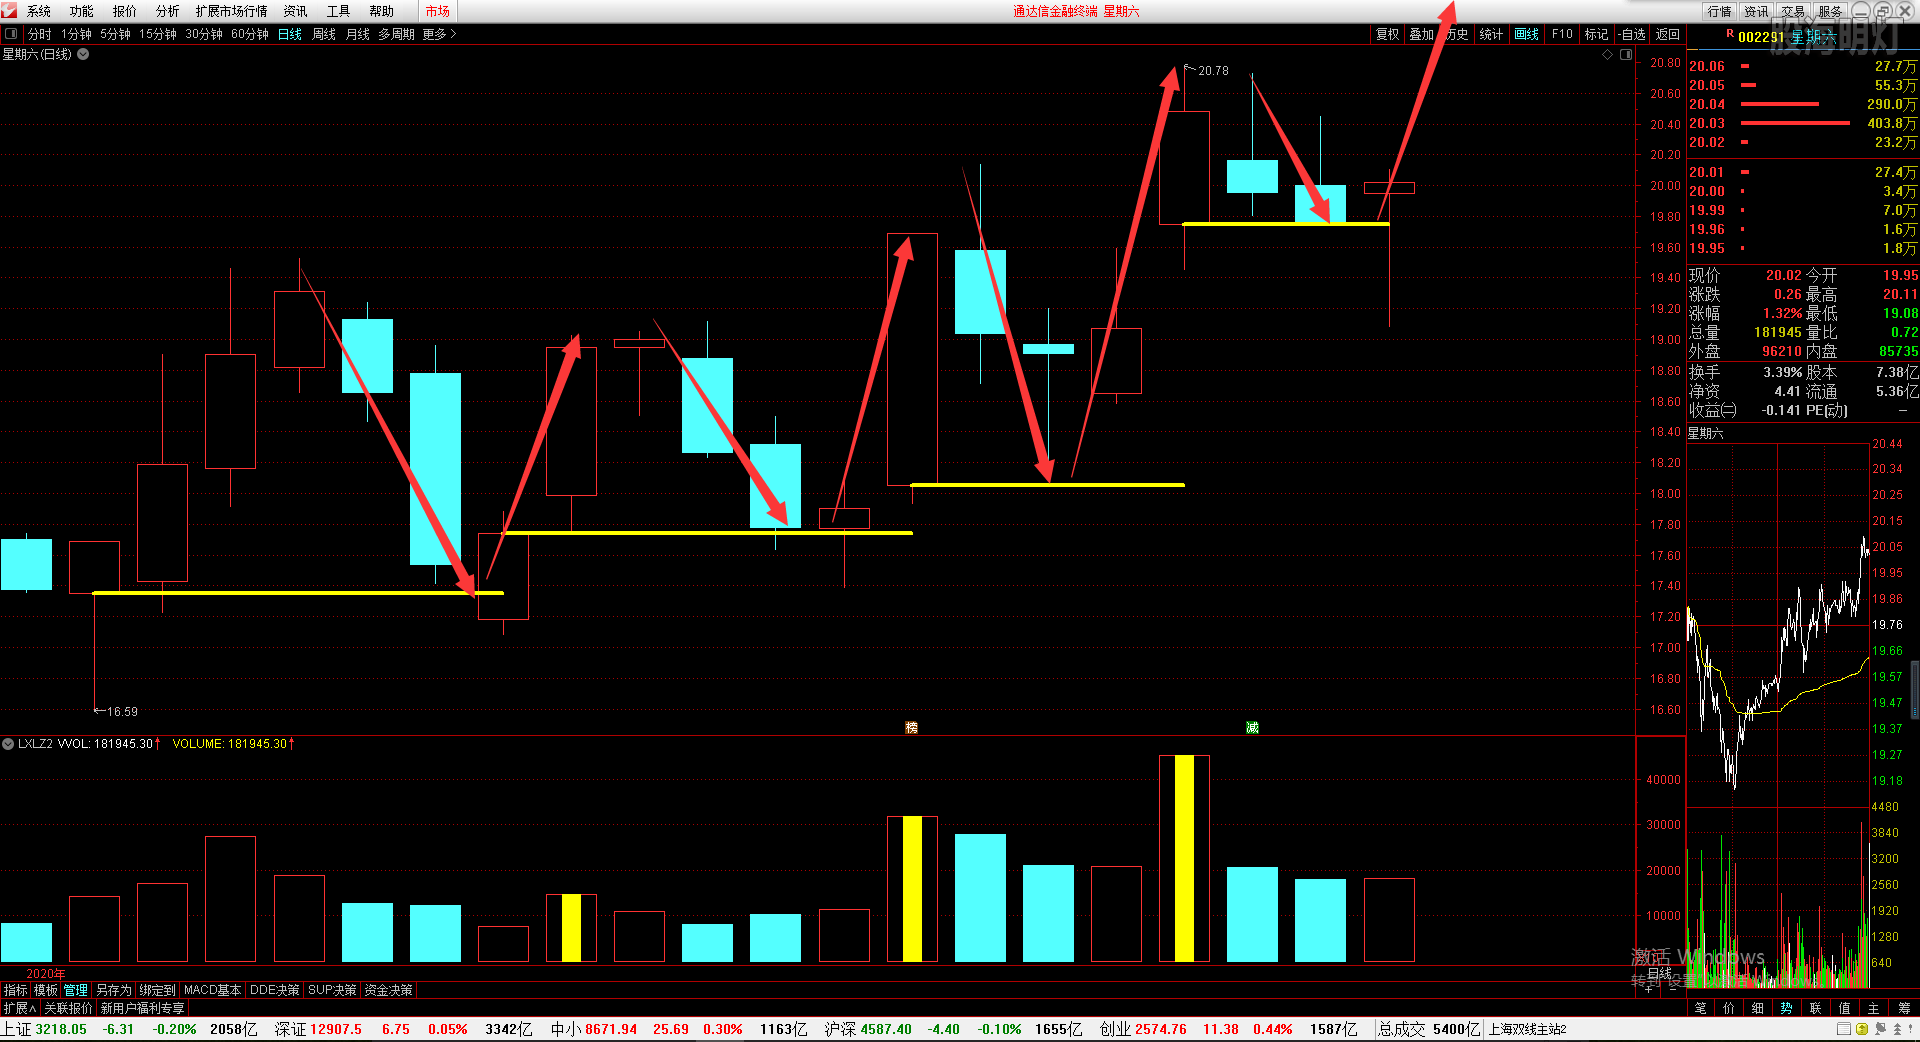
Task: Toggle 画线 drawing mode
Action: pos(1527,34)
